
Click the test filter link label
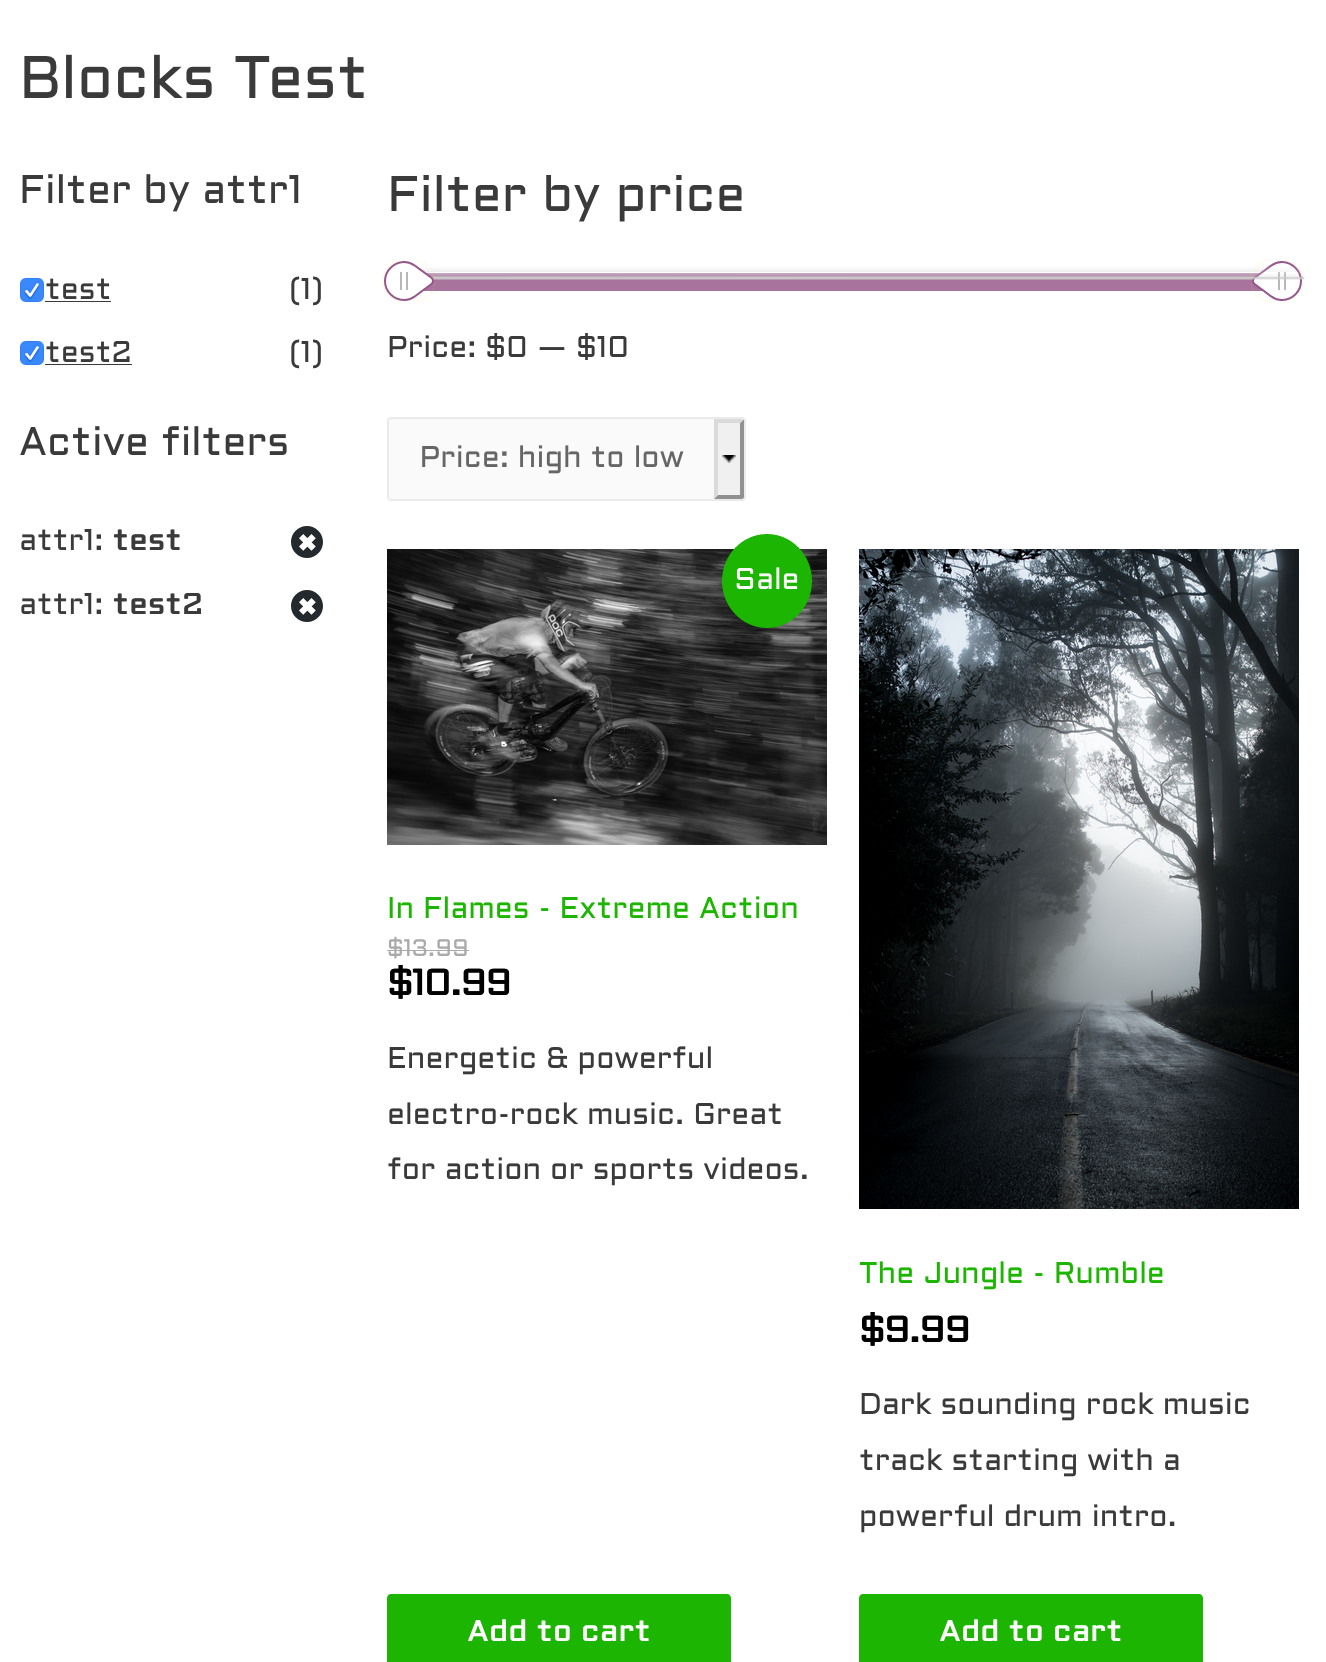[79, 289]
